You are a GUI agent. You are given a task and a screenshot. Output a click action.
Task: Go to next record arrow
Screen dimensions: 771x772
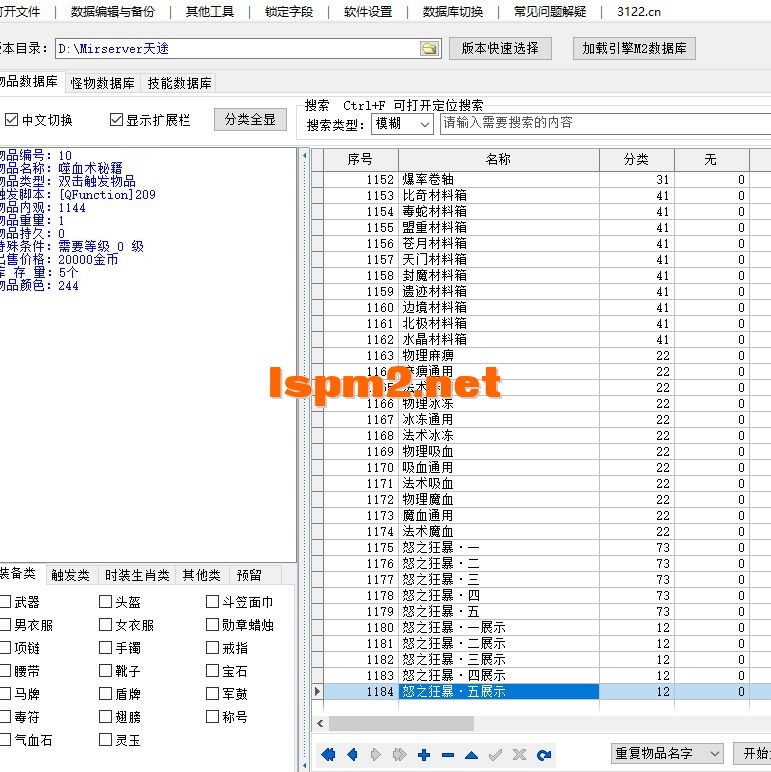pyautogui.click(x=376, y=754)
